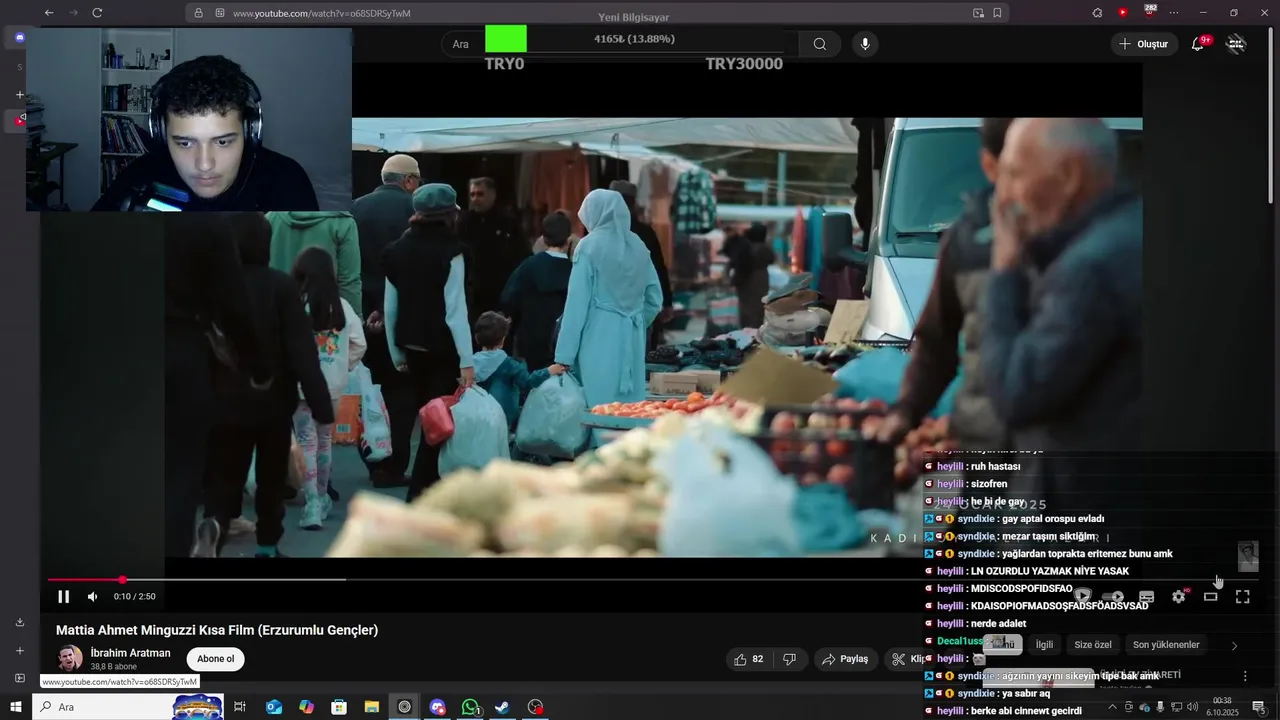This screenshot has width=1280, height=720.
Task: Open Discord from the taskbar
Action: pyautogui.click(x=437, y=707)
